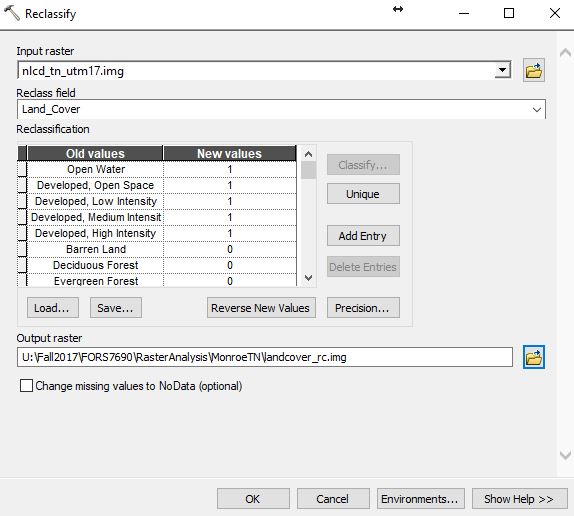The width and height of the screenshot is (574, 516).
Task: Expand help with Show Help >> button
Action: (x=519, y=498)
